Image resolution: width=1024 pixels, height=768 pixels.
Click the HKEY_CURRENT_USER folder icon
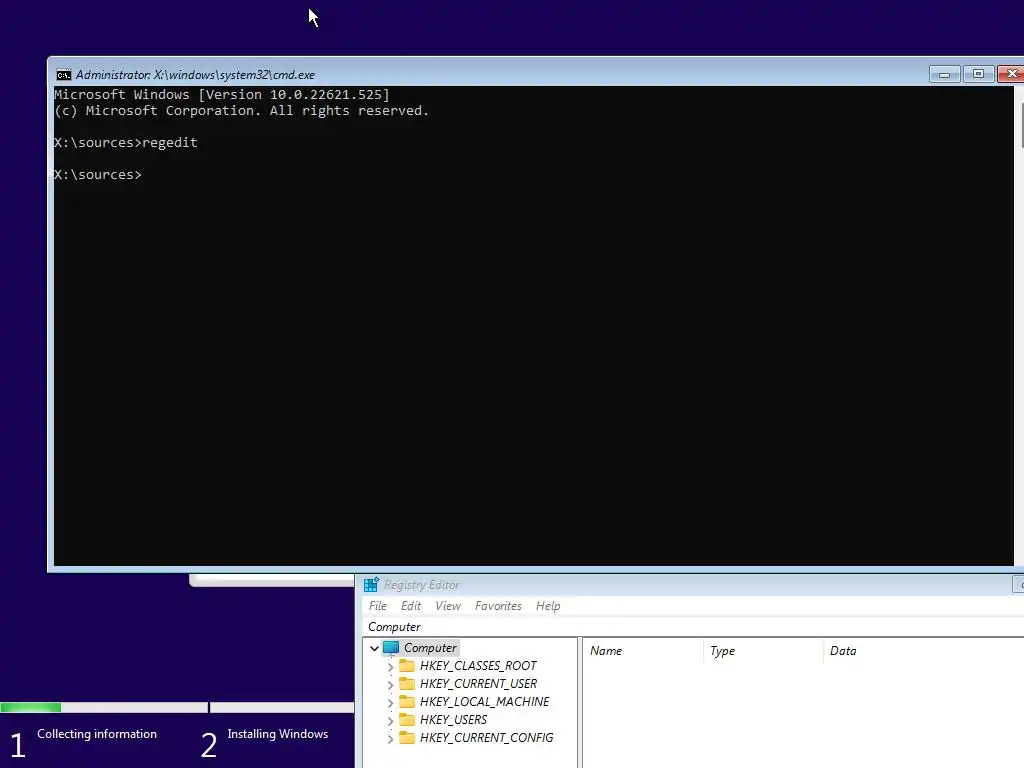pos(407,684)
